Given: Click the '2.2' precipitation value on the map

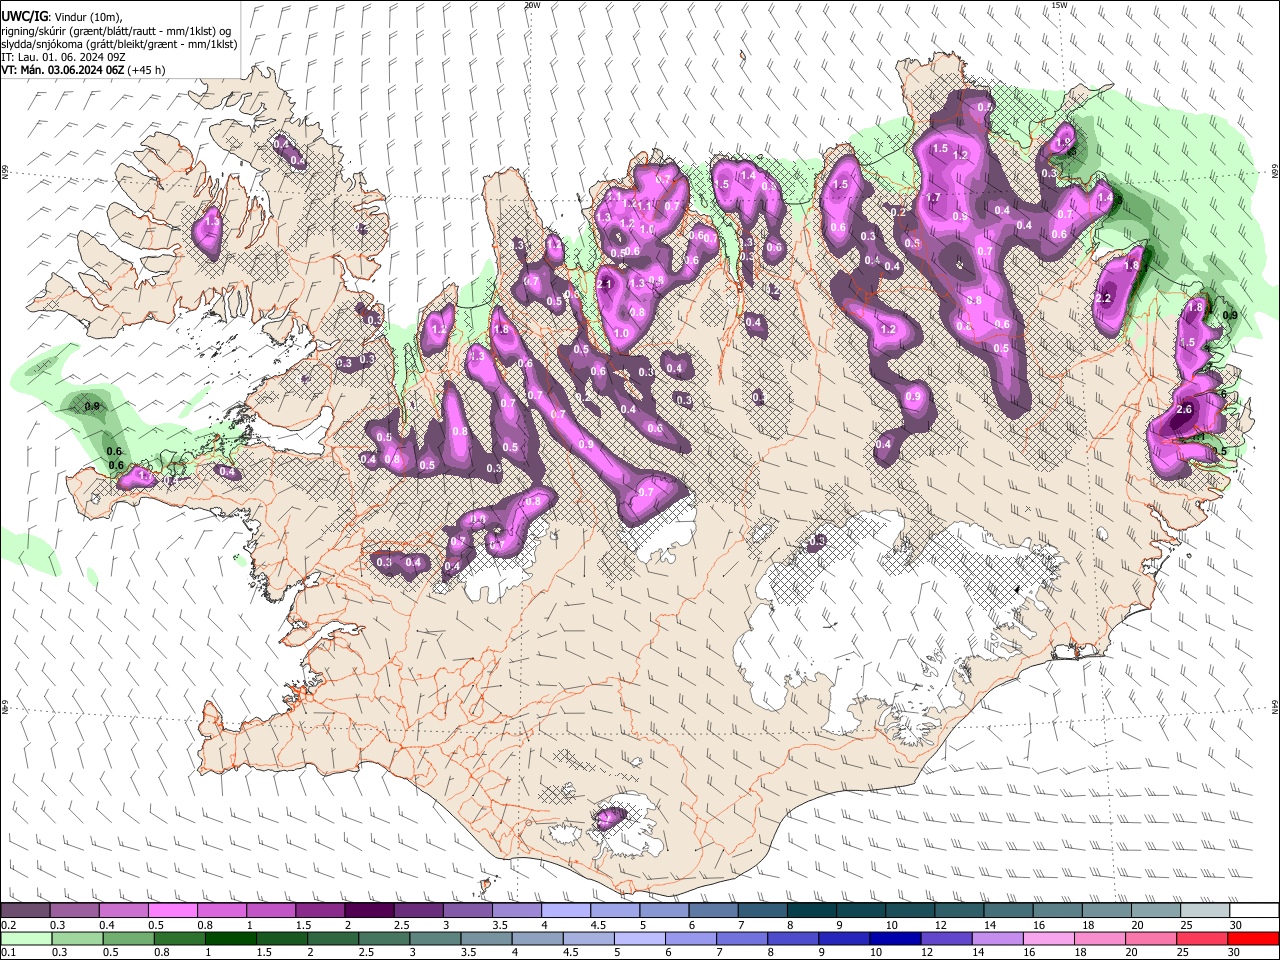Looking at the screenshot, I should click(1104, 299).
